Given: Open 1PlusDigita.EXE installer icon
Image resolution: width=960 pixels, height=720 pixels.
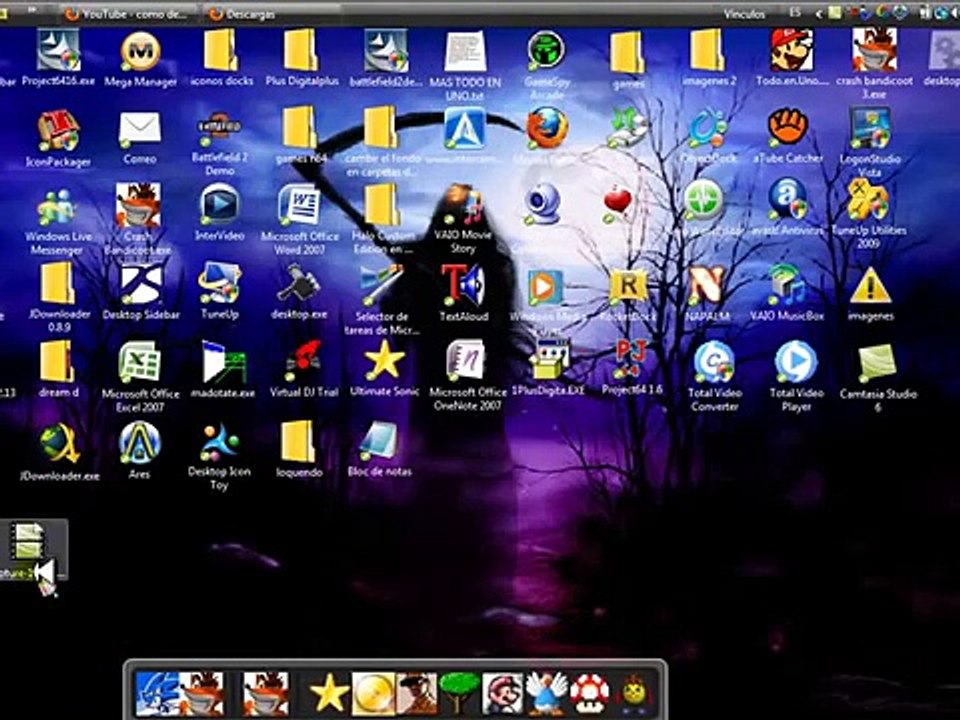Looking at the screenshot, I should 549,362.
